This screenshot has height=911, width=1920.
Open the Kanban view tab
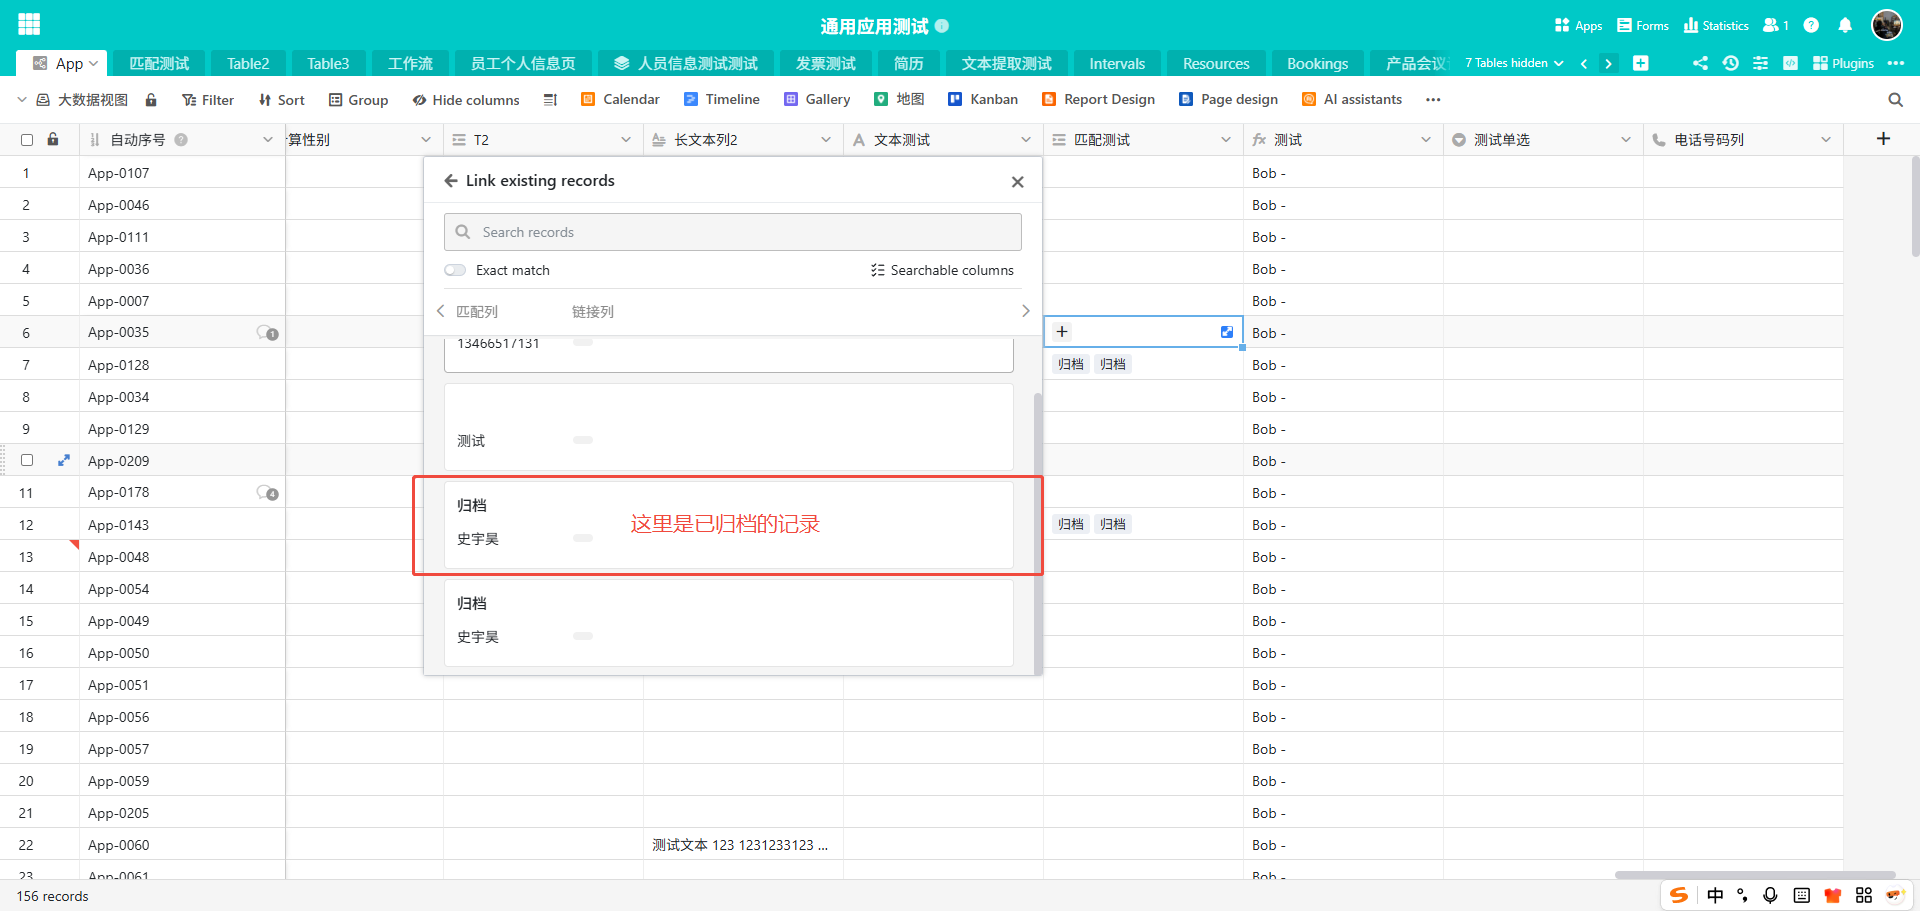point(983,100)
